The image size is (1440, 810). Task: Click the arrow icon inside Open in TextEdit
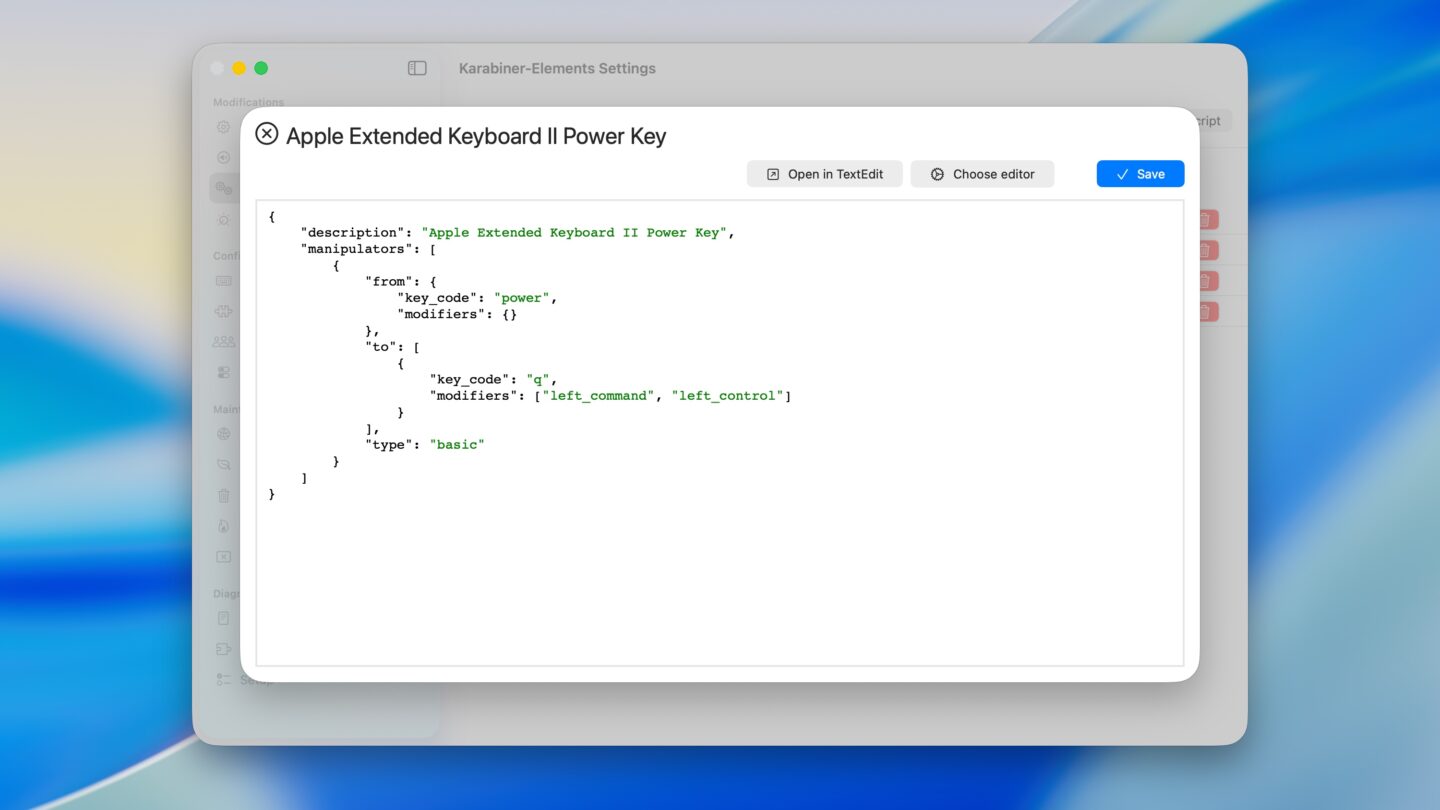pos(772,174)
